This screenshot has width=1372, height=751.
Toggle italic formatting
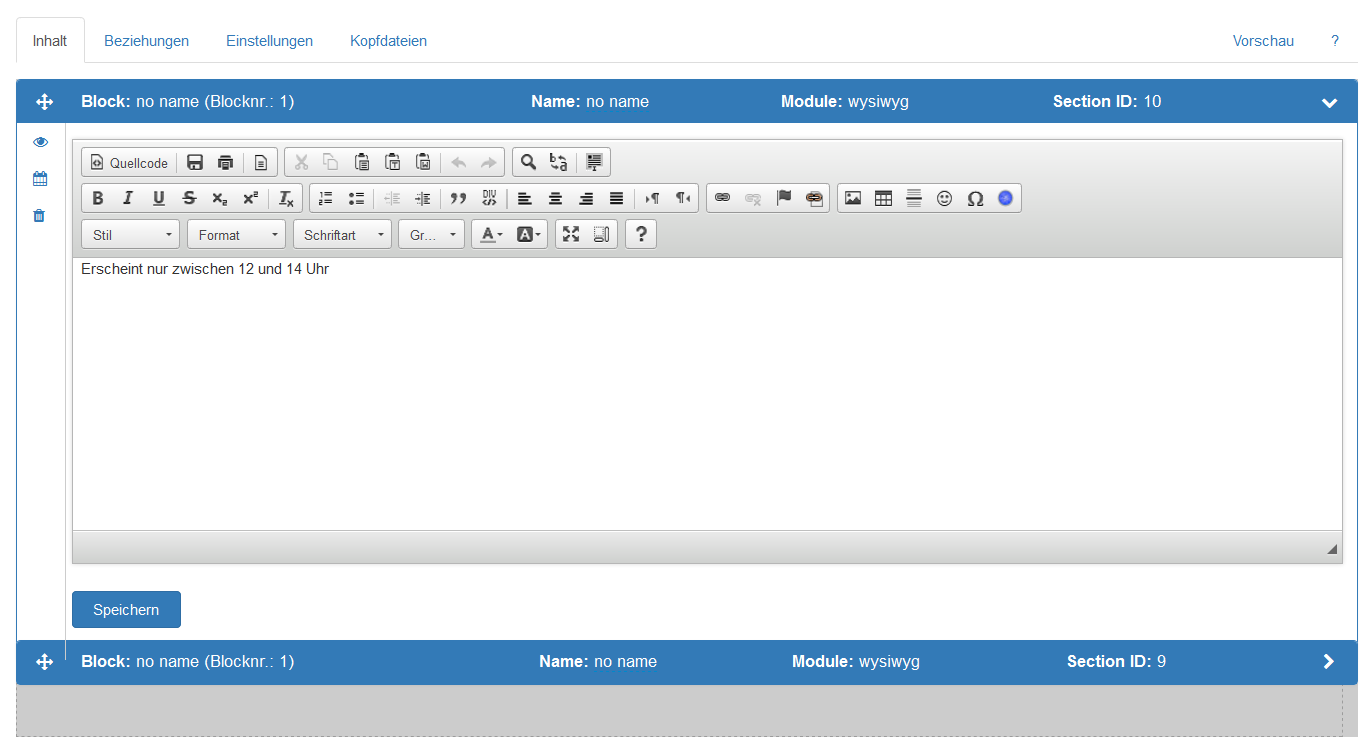pos(128,198)
